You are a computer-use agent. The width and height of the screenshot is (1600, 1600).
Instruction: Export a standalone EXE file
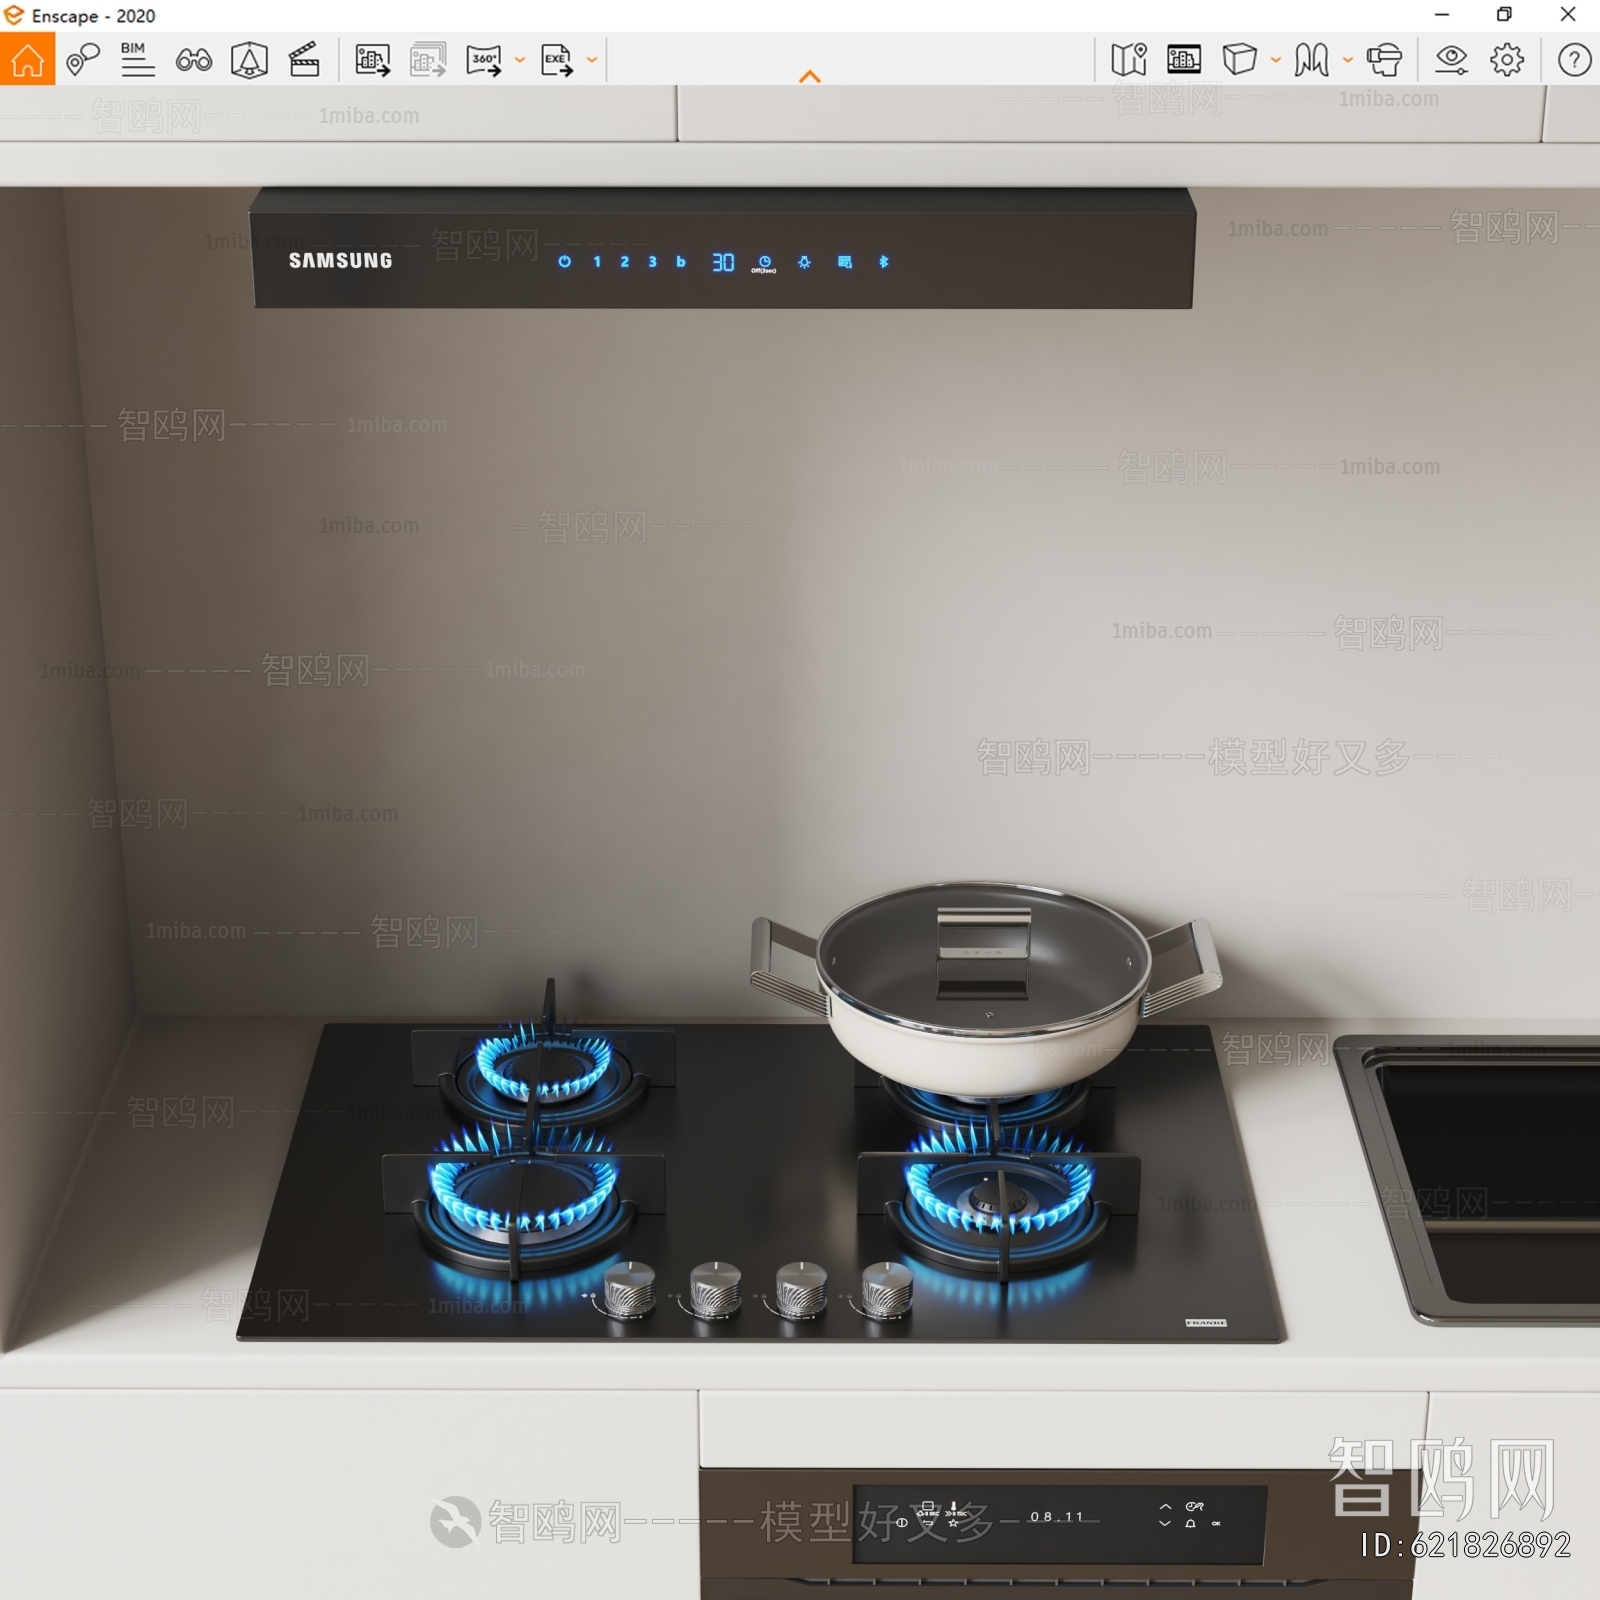click(557, 60)
